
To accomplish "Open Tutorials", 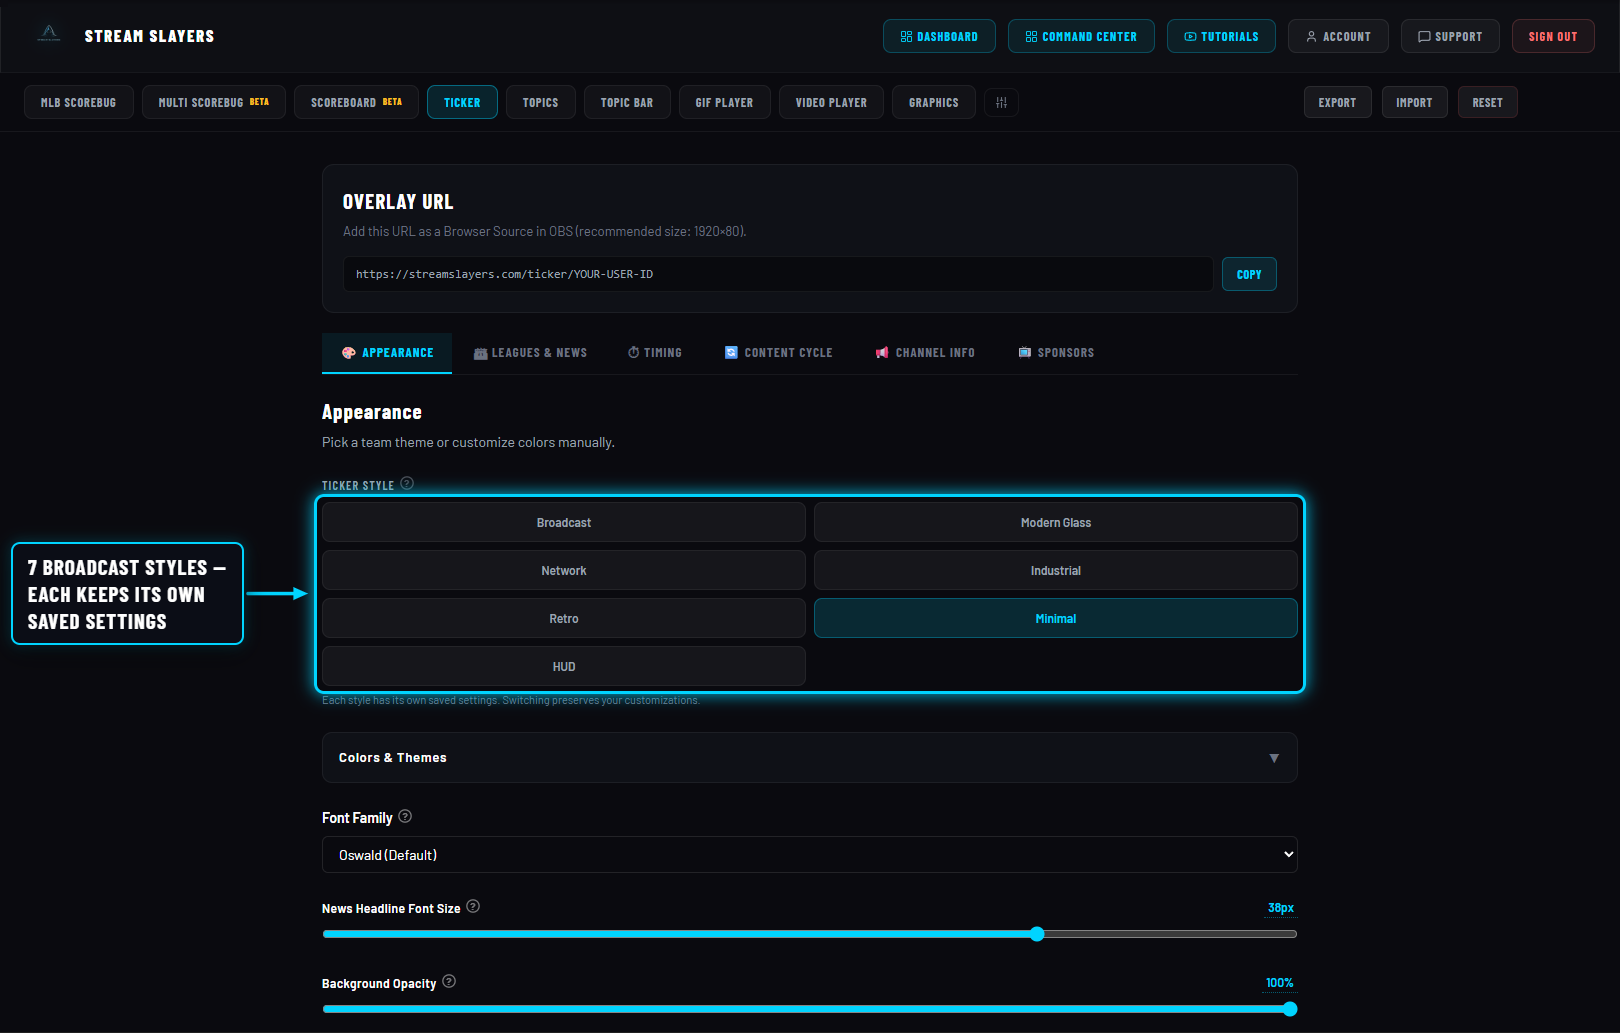I will point(1221,36).
